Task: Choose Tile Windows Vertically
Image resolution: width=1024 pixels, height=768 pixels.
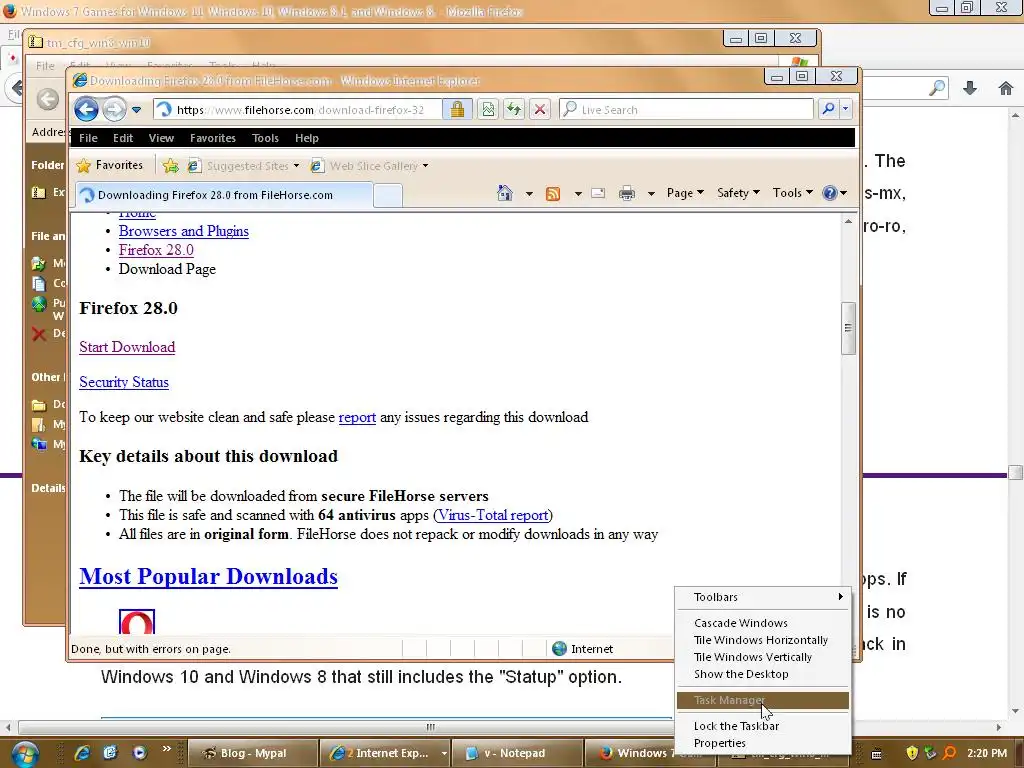Action: point(763,657)
